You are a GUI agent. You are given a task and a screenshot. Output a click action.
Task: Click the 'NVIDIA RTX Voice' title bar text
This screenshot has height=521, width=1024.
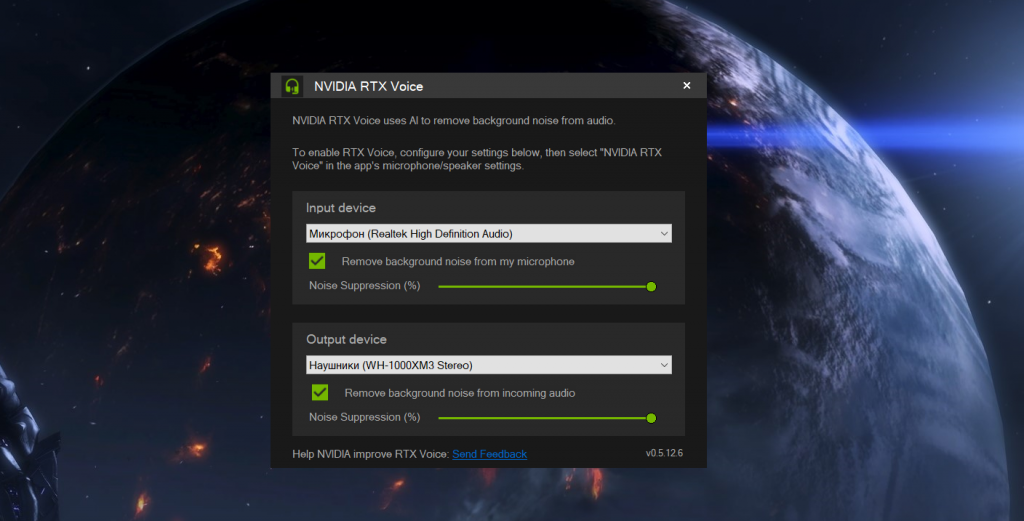[368, 86]
